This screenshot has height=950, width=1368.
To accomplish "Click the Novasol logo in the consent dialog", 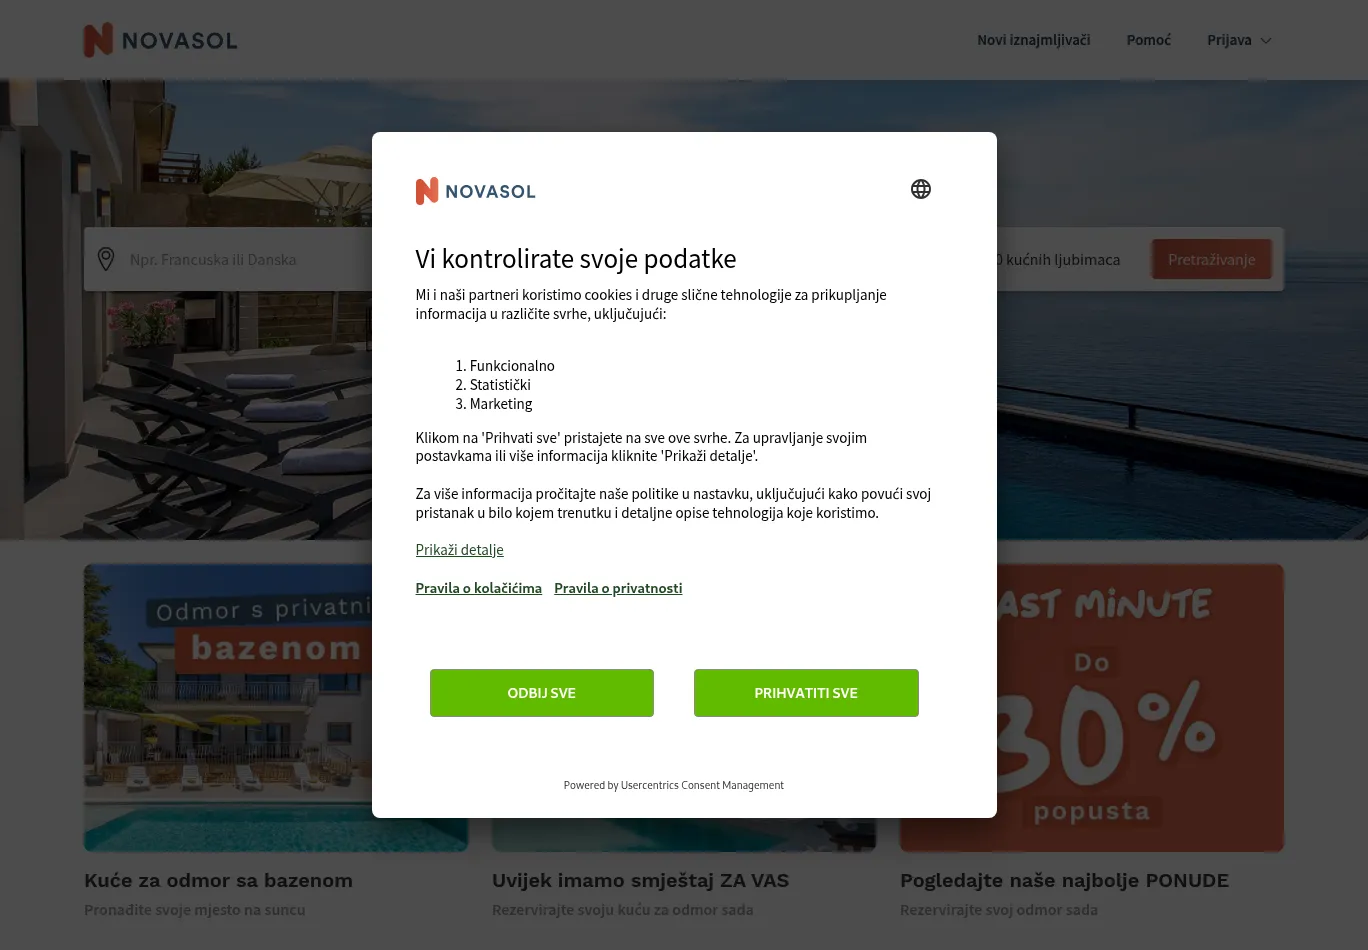I will pos(475,191).
